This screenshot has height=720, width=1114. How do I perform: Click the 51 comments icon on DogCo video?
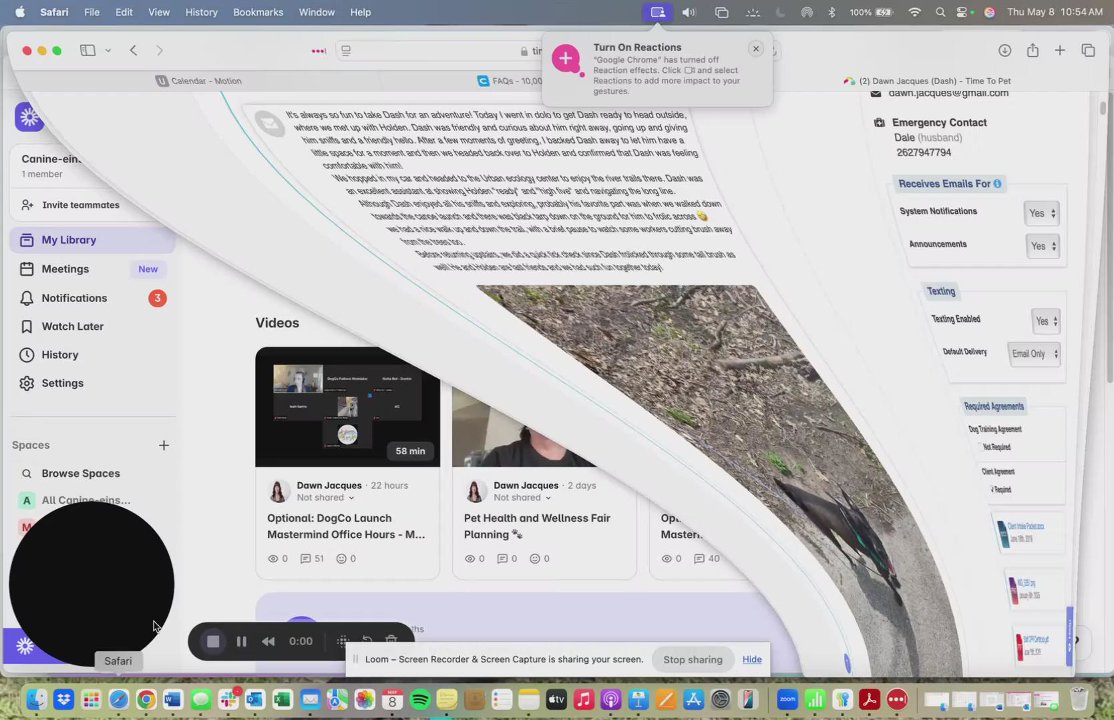pos(311,559)
